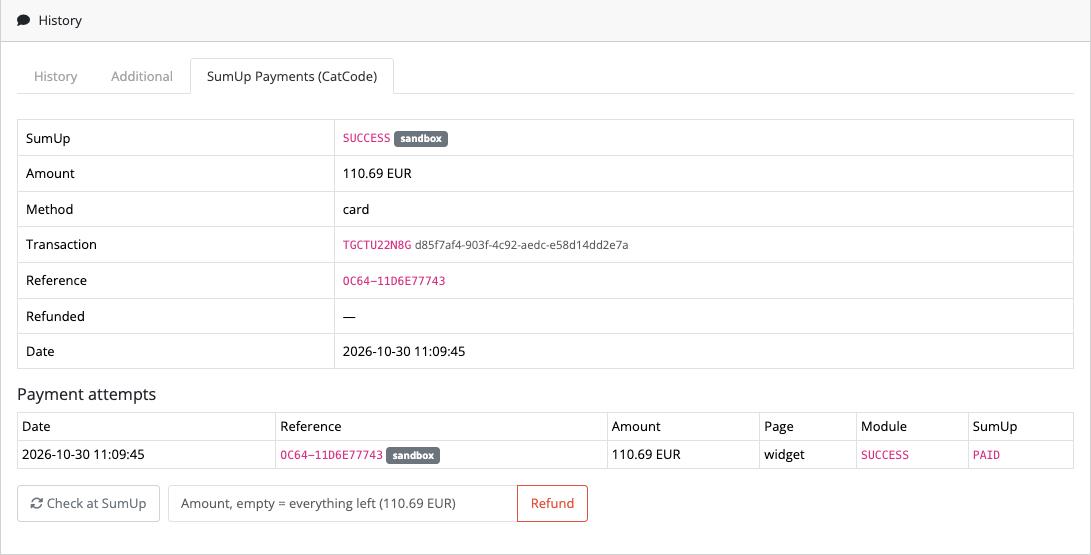Viewport: 1091px width, 555px height.
Task: Click the reference code in Payment attempts row
Action: (x=331, y=455)
